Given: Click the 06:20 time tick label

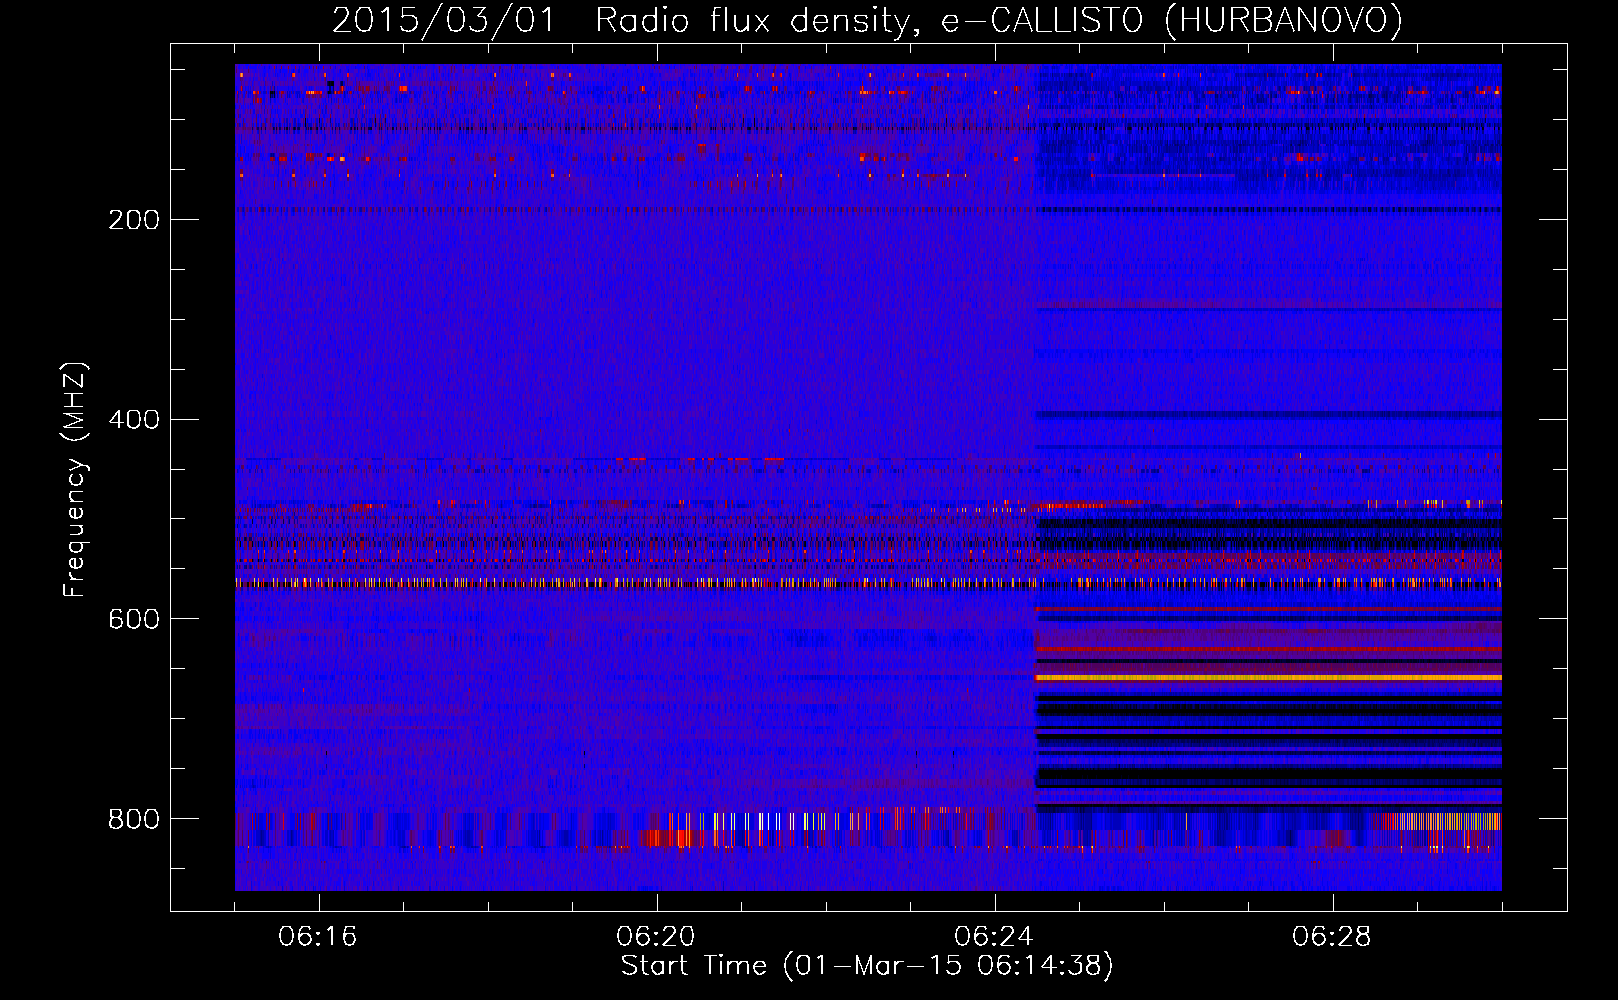Looking at the screenshot, I should (x=656, y=937).
